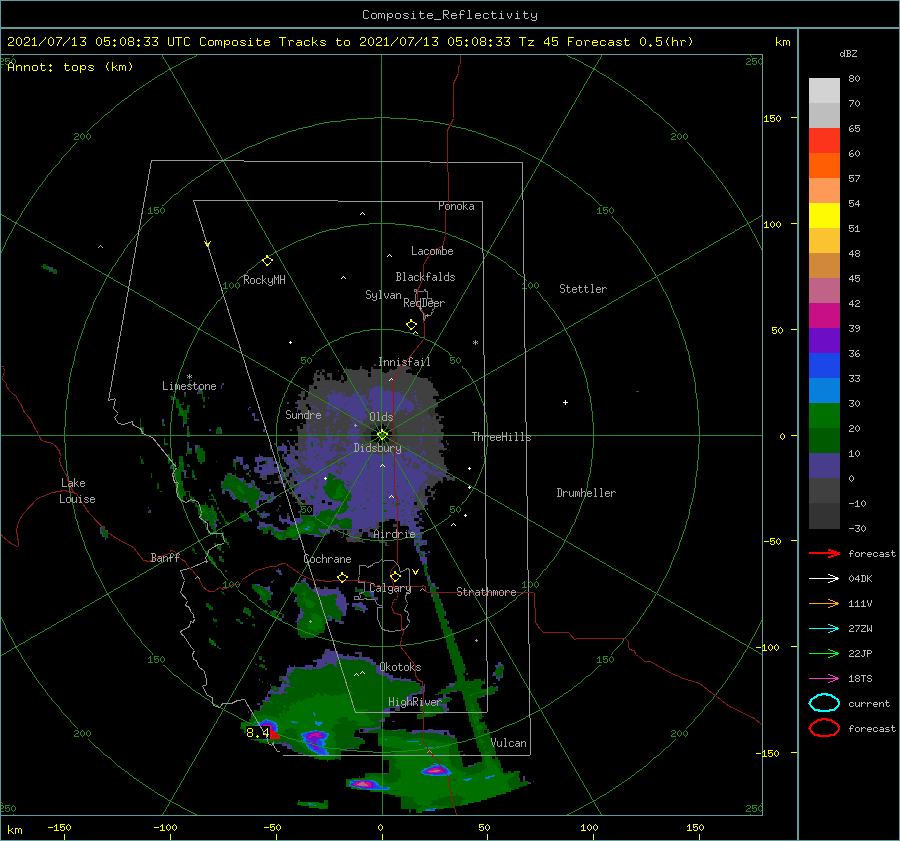Click the Vulcan label
Screen dimensions: 900x841
pyautogui.click(x=509, y=743)
